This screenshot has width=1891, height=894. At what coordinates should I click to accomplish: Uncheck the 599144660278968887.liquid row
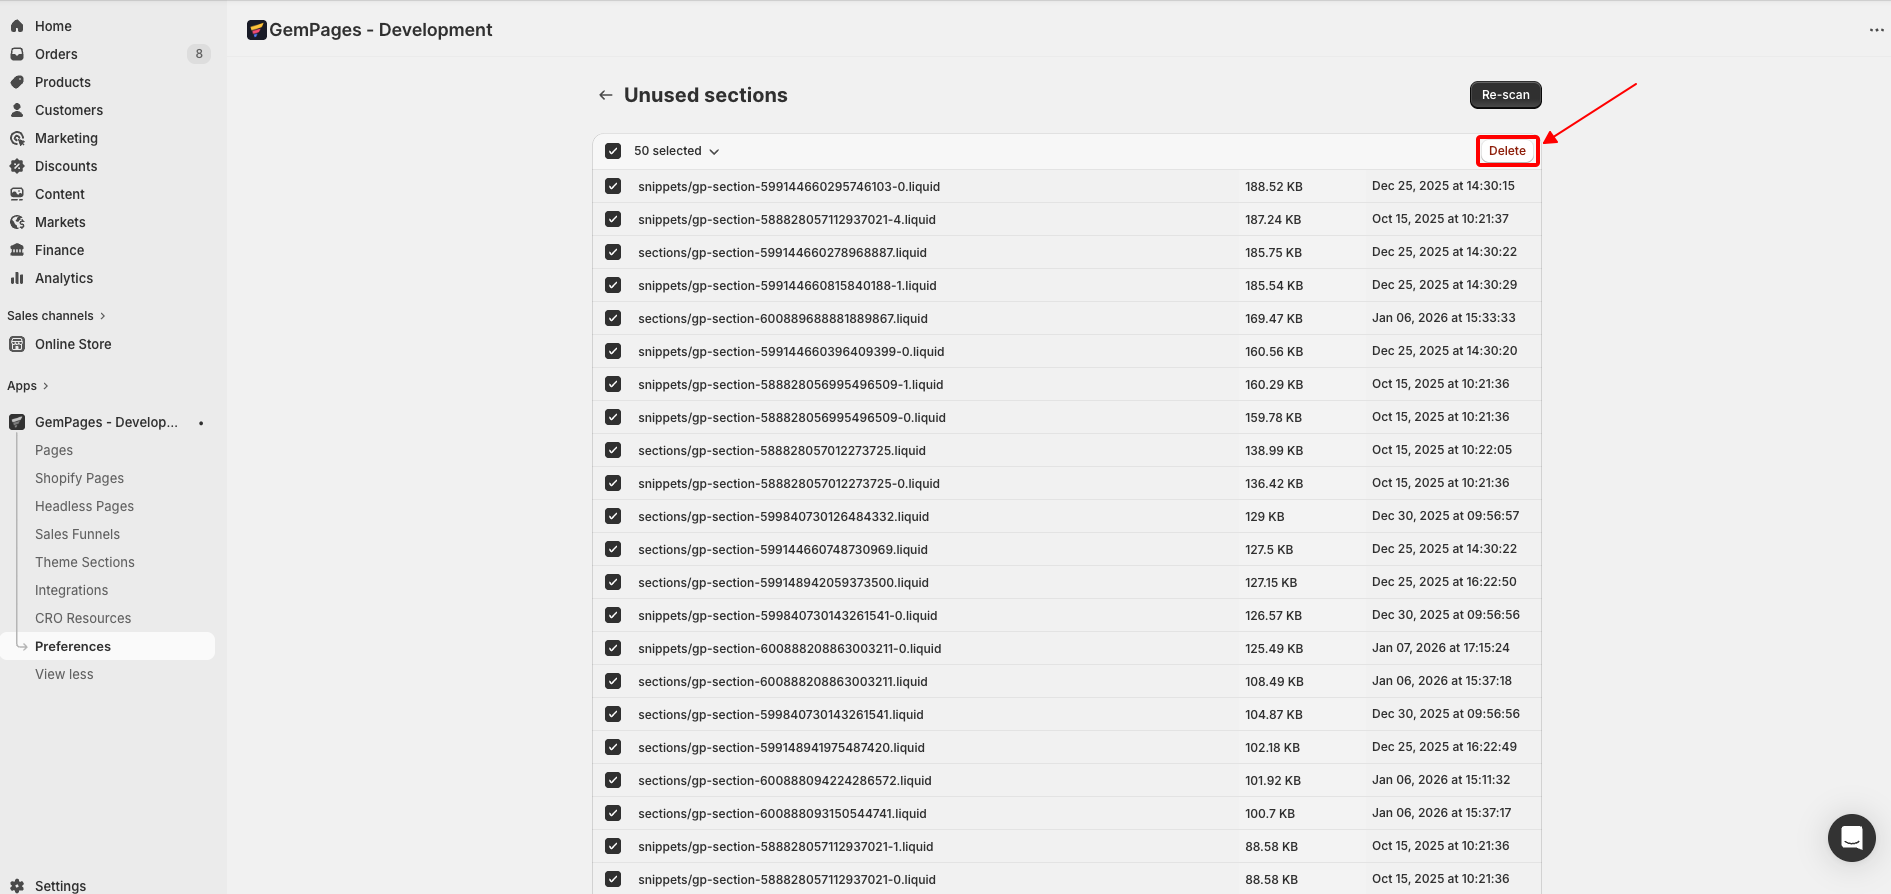613,252
